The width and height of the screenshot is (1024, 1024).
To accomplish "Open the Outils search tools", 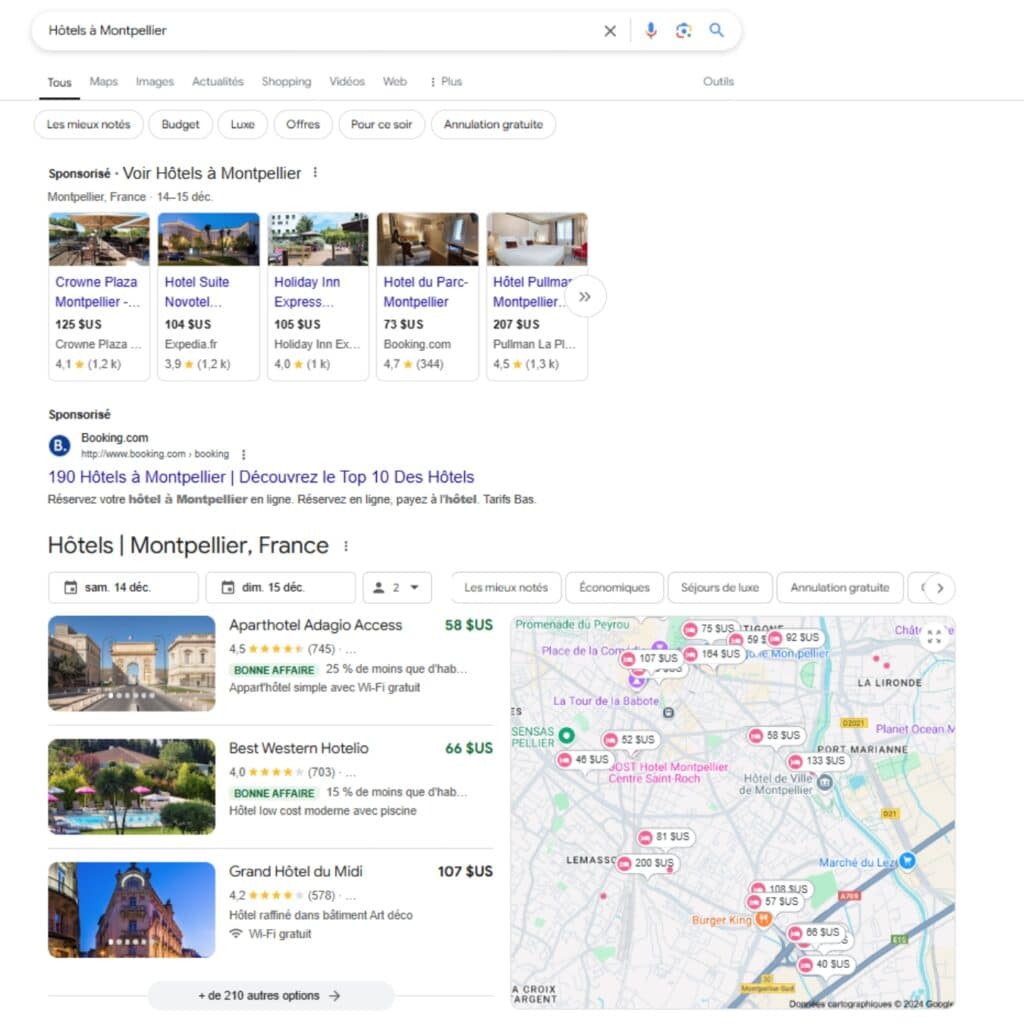I will pyautogui.click(x=718, y=82).
